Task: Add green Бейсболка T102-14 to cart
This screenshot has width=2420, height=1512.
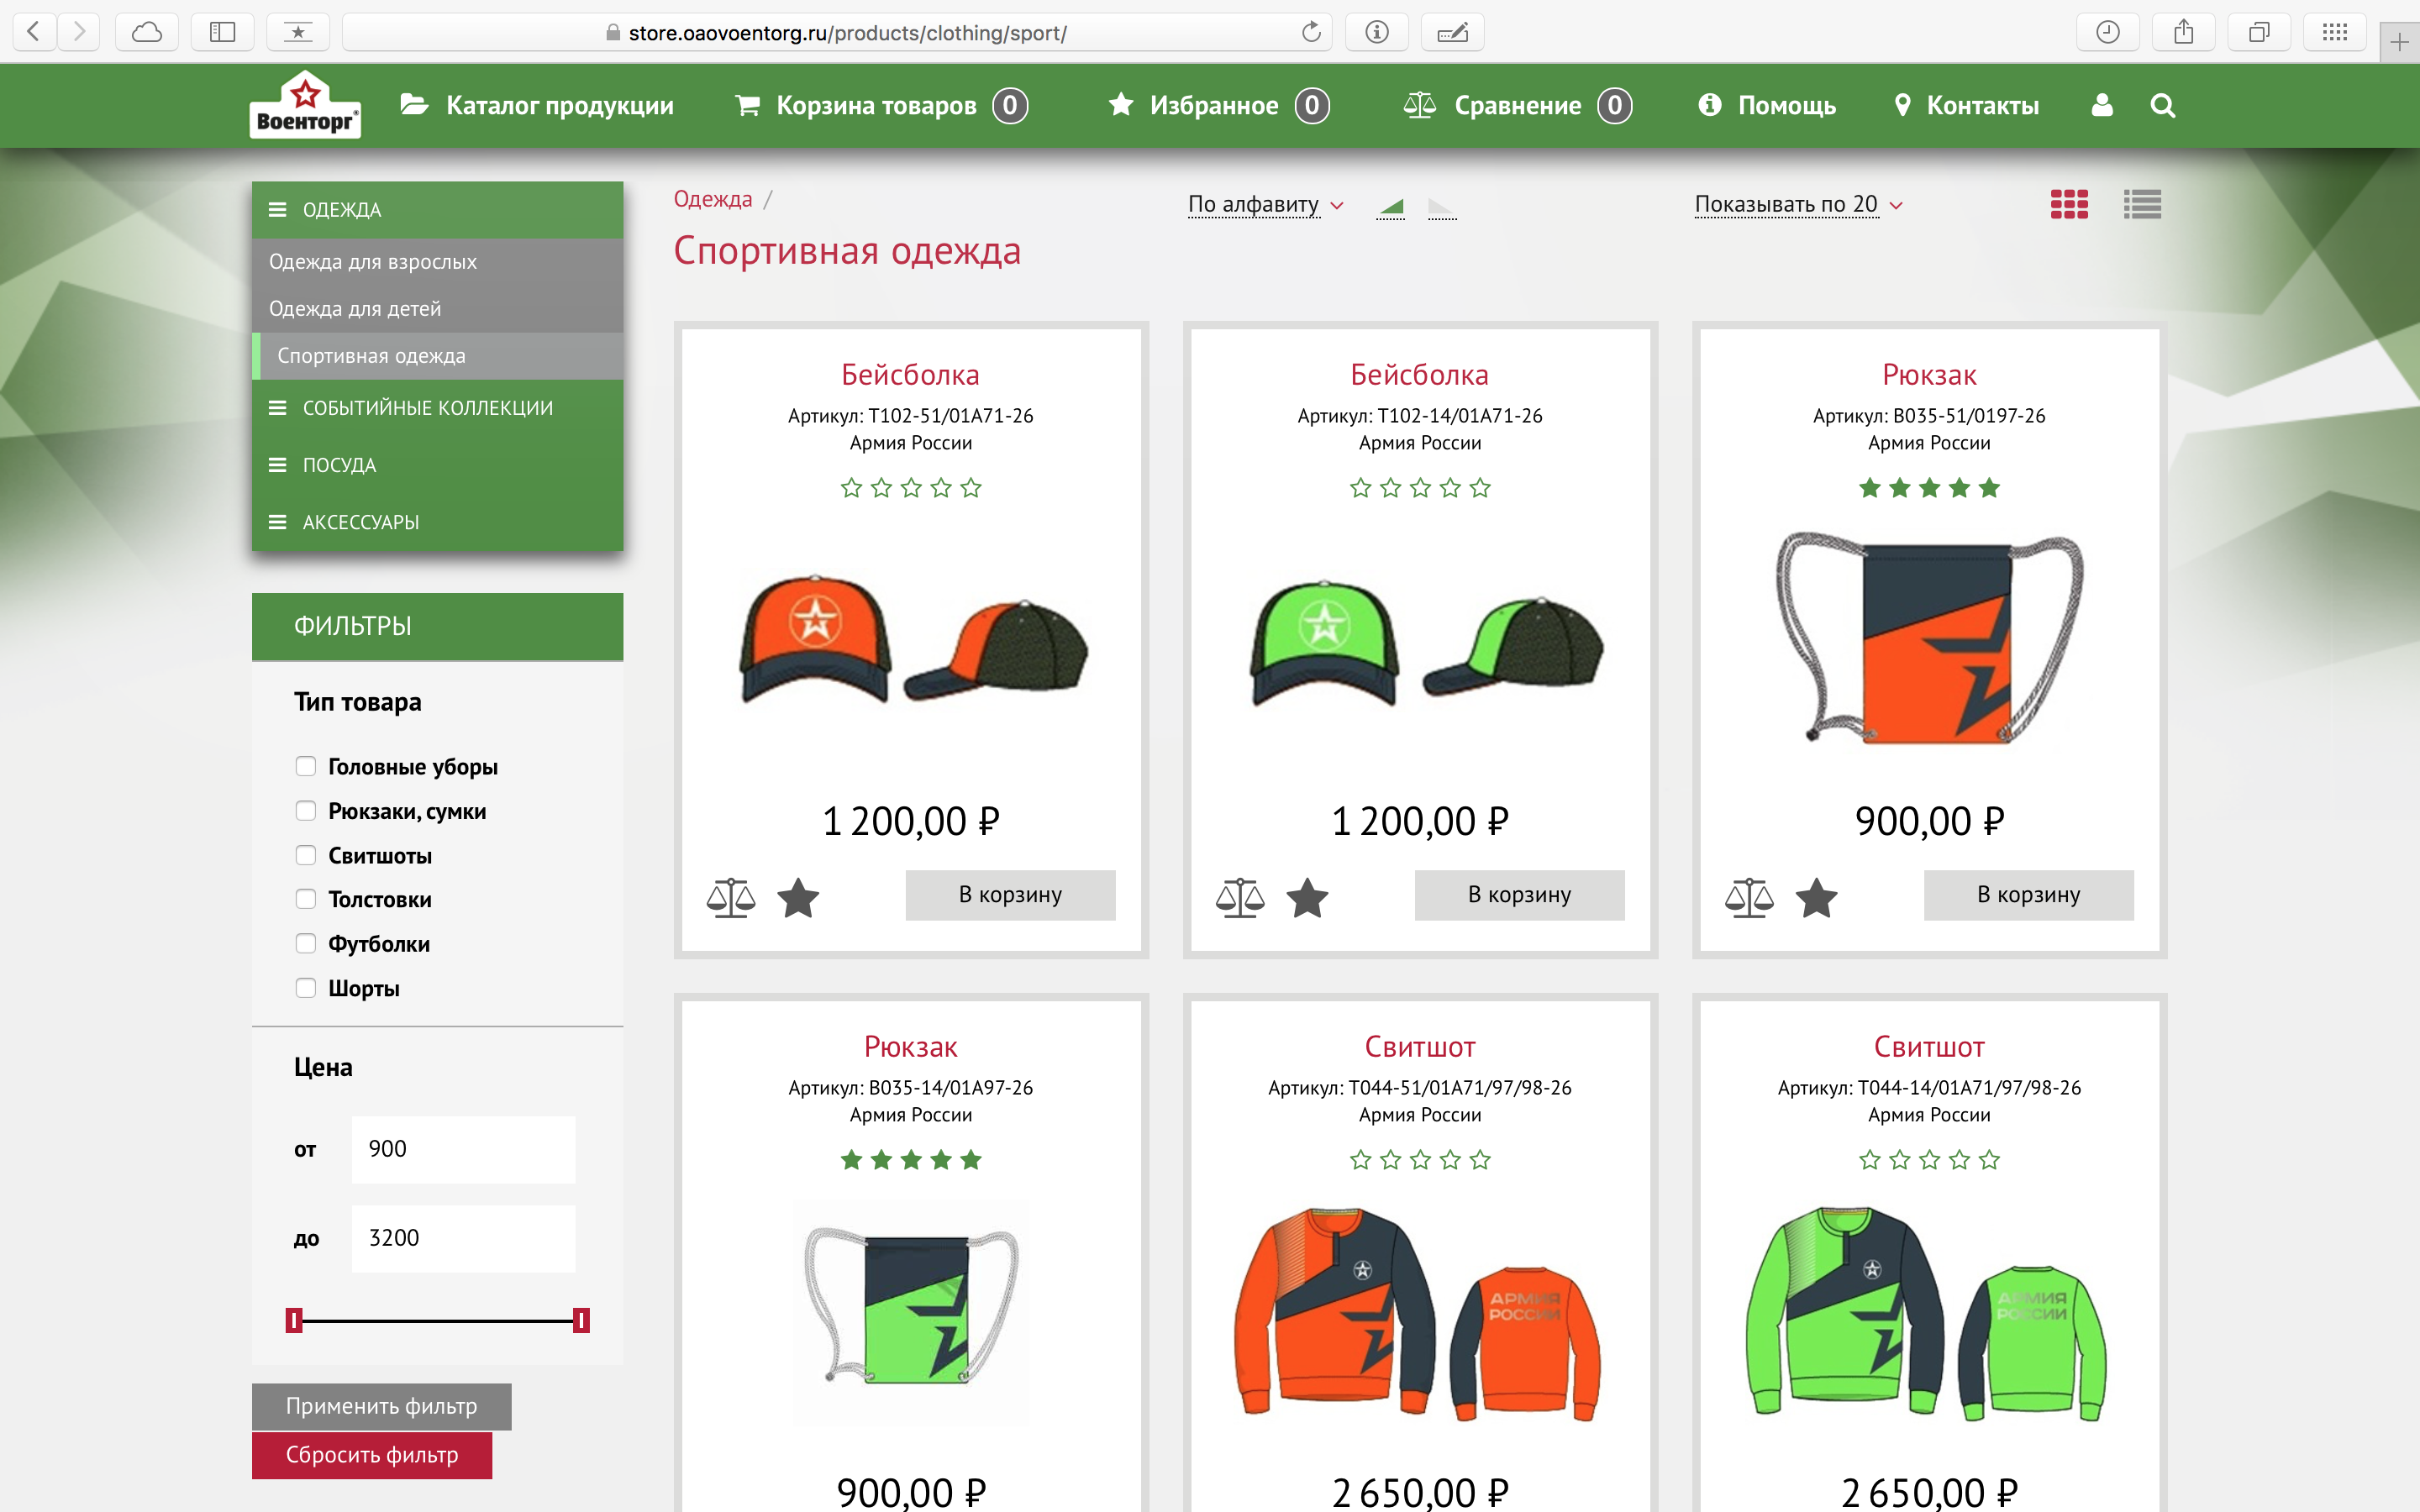Action: pos(1519,894)
